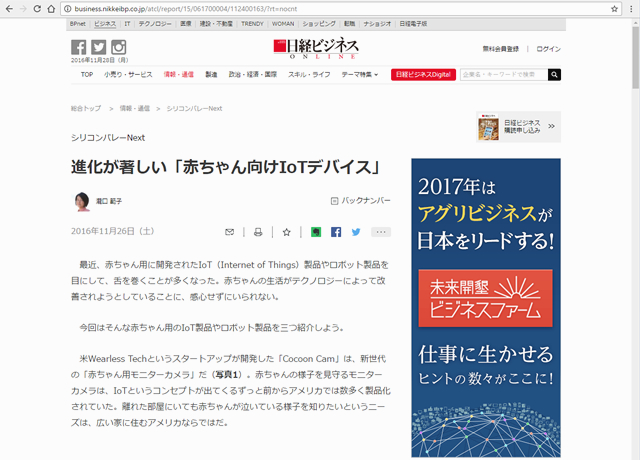
Task: Select 小売り・サービス navigation item
Action: [x=128, y=74]
